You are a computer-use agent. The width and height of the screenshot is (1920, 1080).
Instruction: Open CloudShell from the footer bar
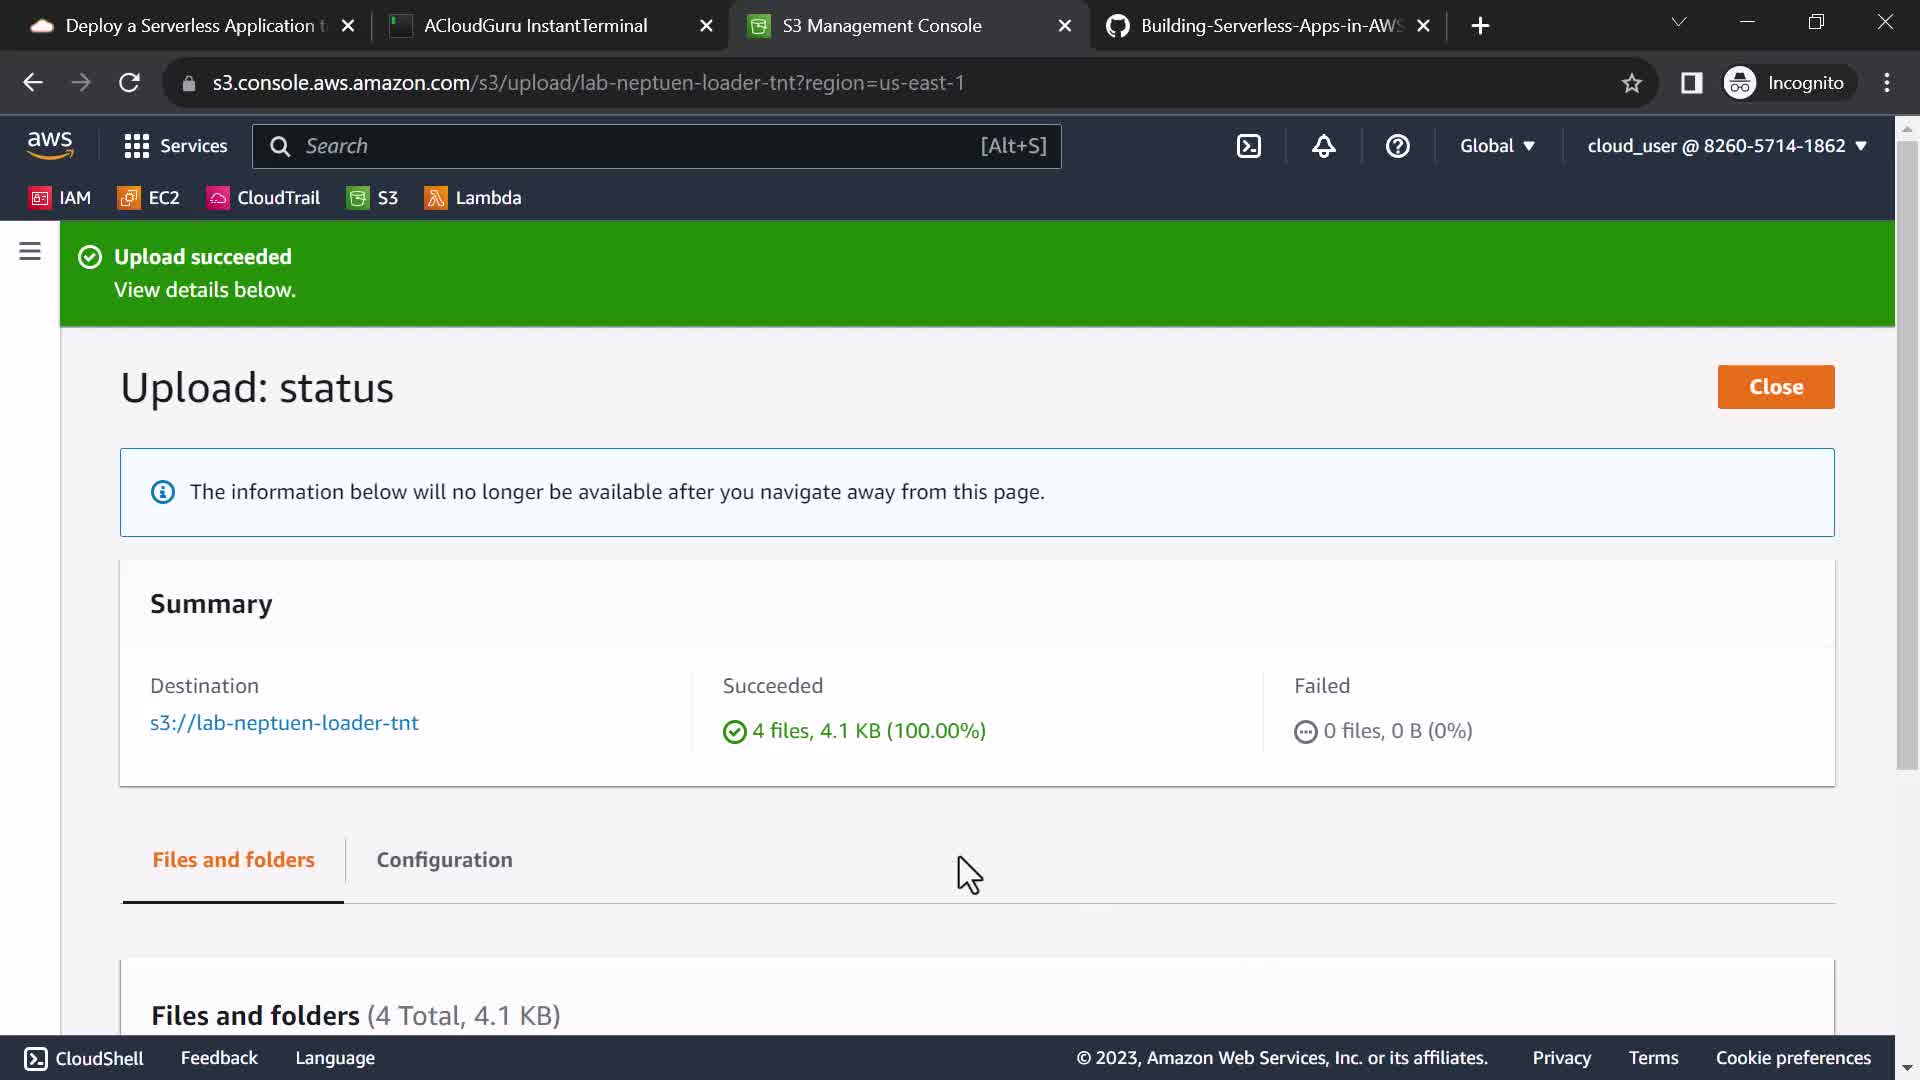(84, 1058)
